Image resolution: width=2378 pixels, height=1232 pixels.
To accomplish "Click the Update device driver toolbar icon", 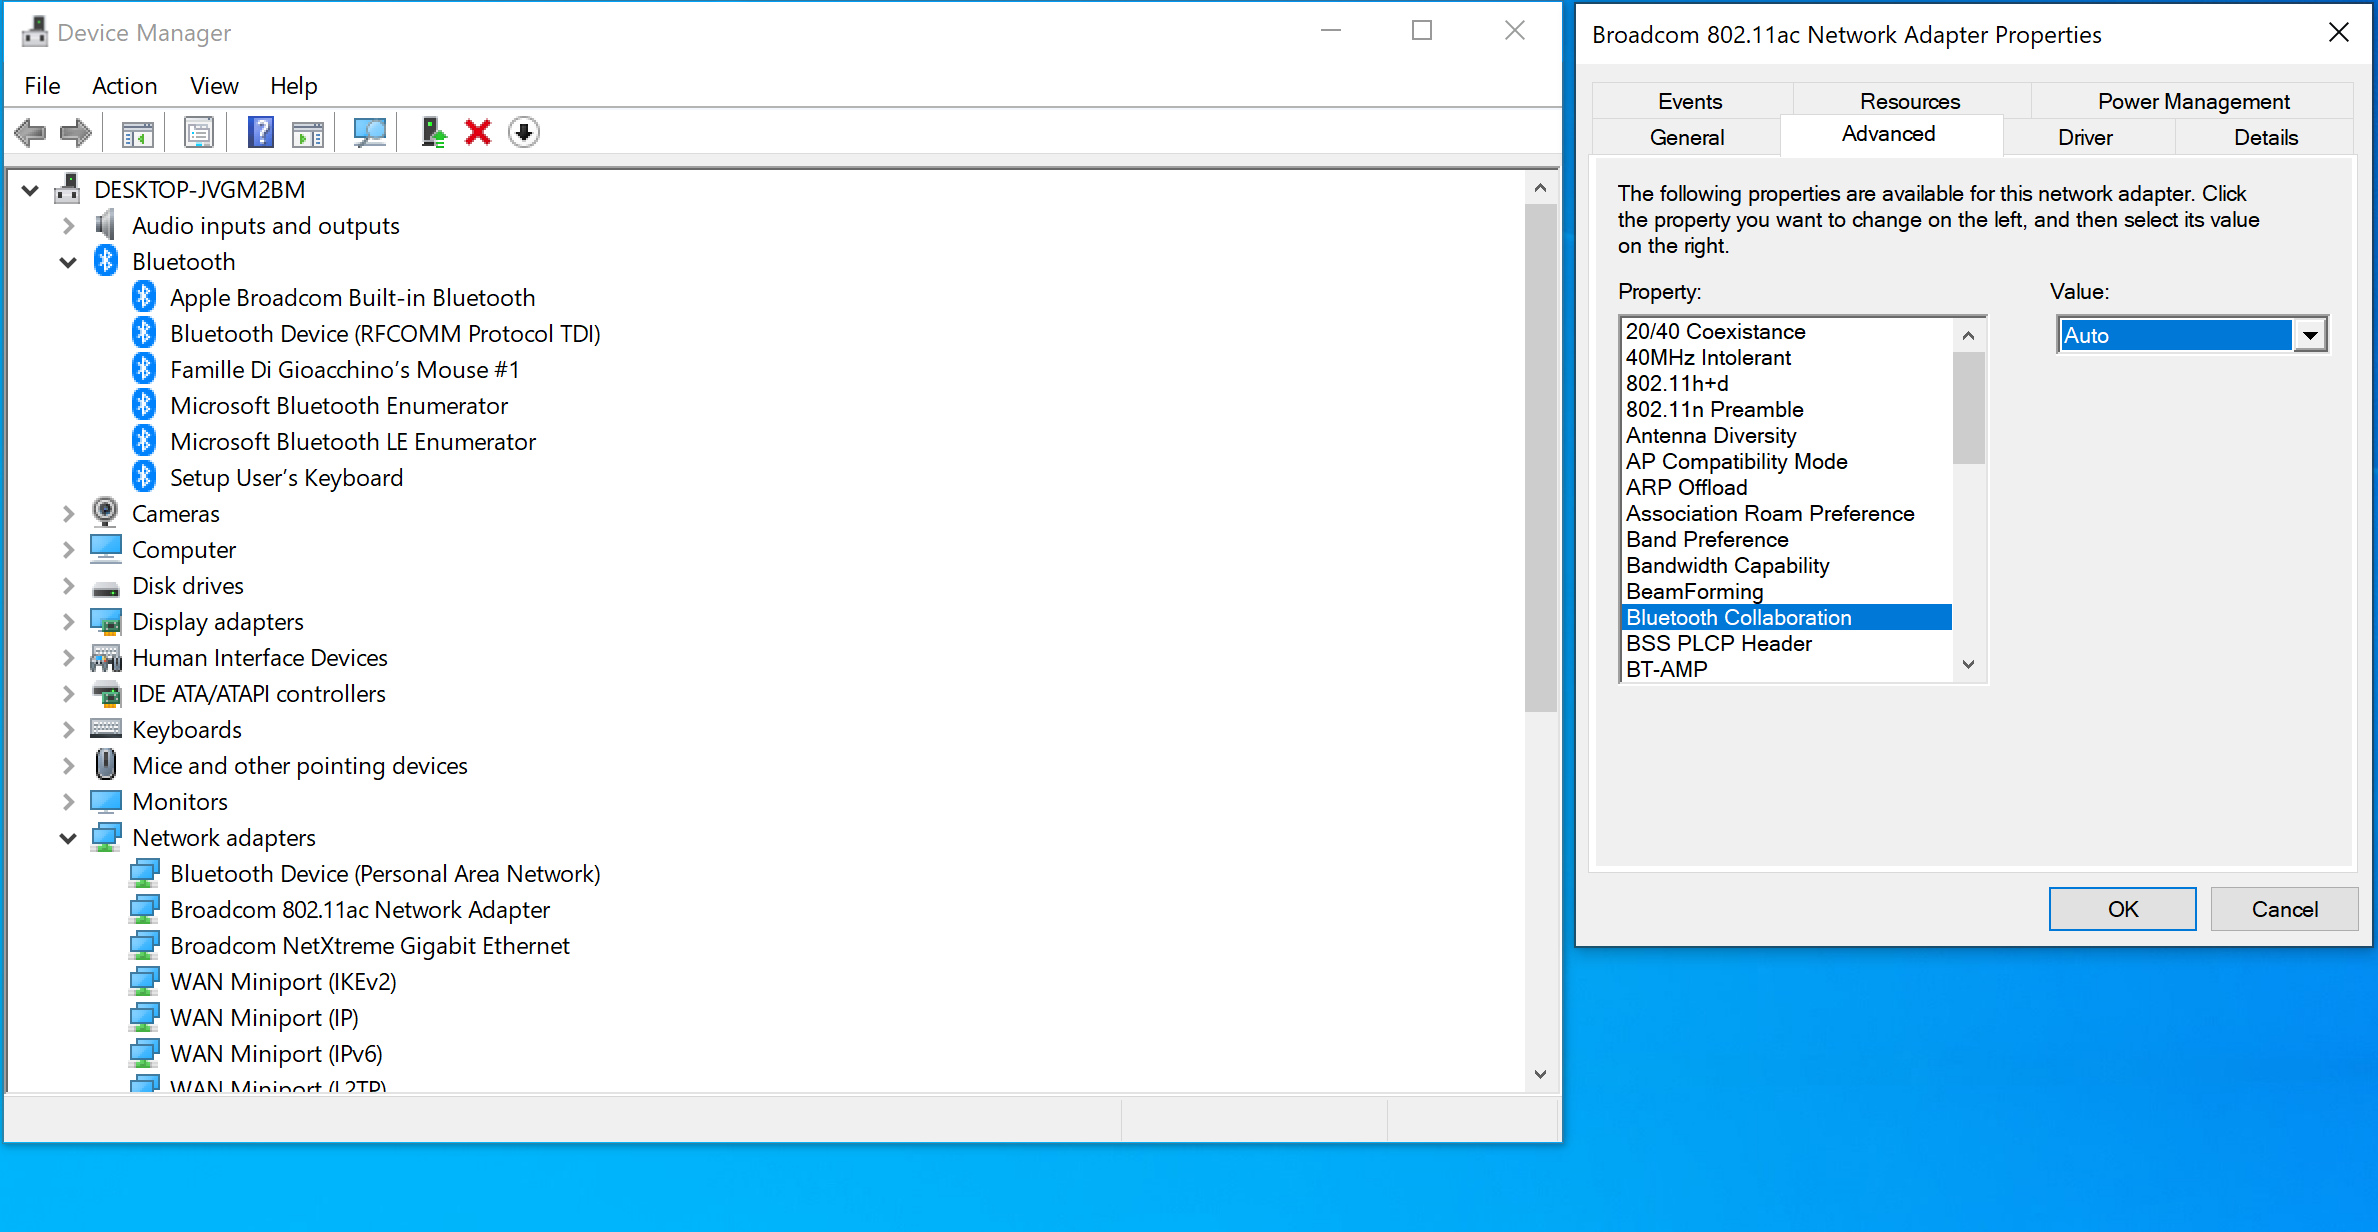I will (x=433, y=133).
